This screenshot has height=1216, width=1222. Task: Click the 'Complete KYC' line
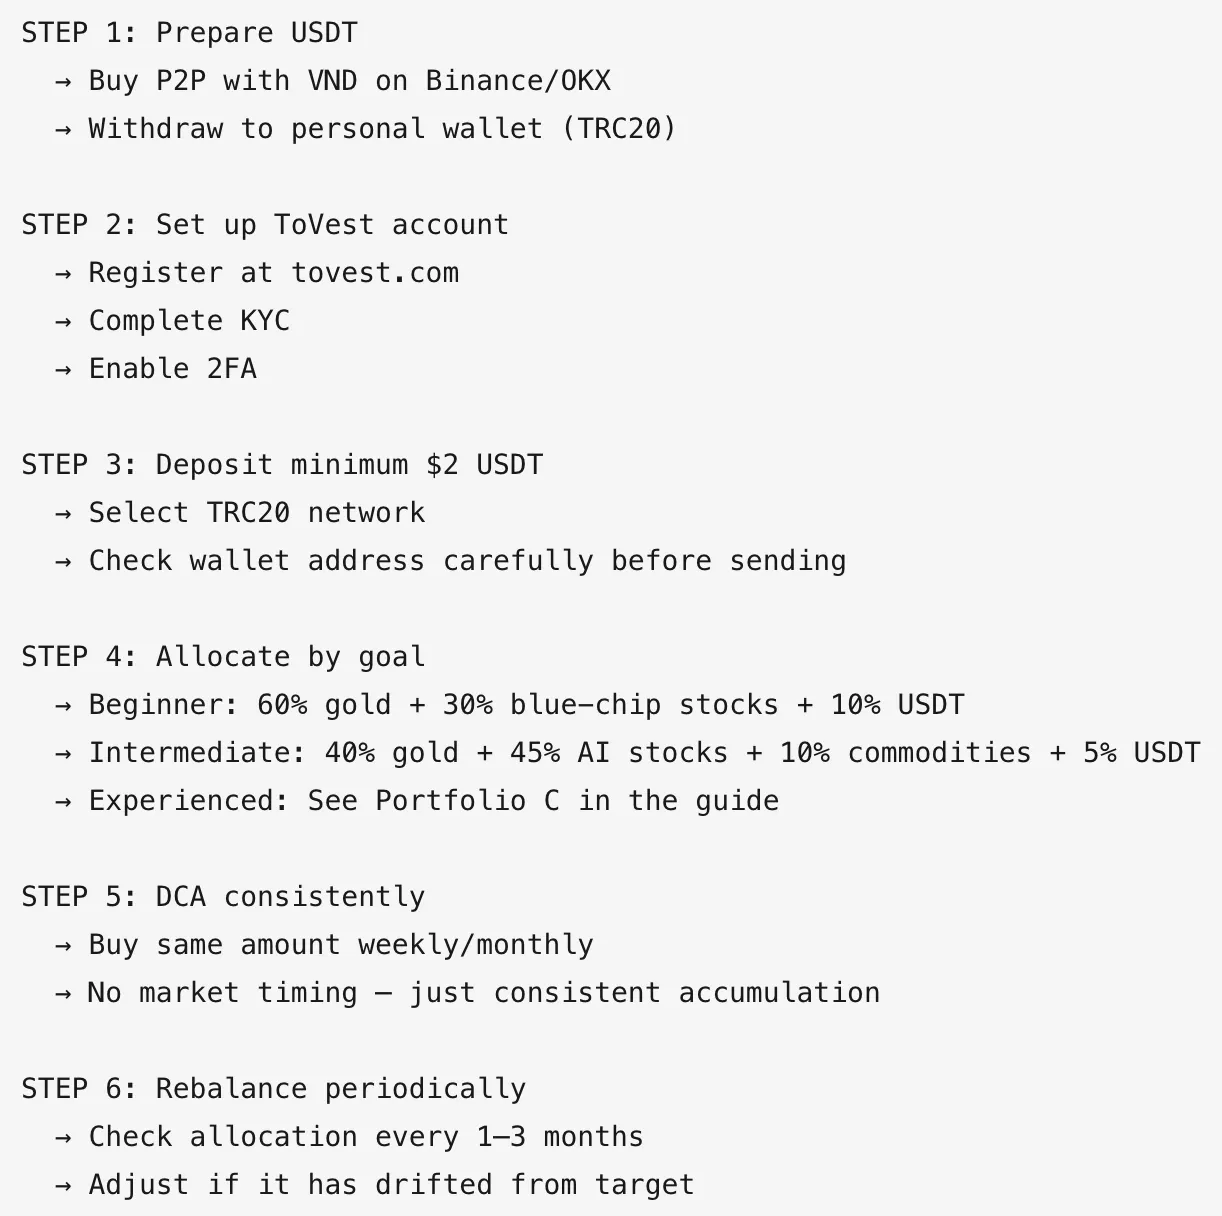pos(172,320)
